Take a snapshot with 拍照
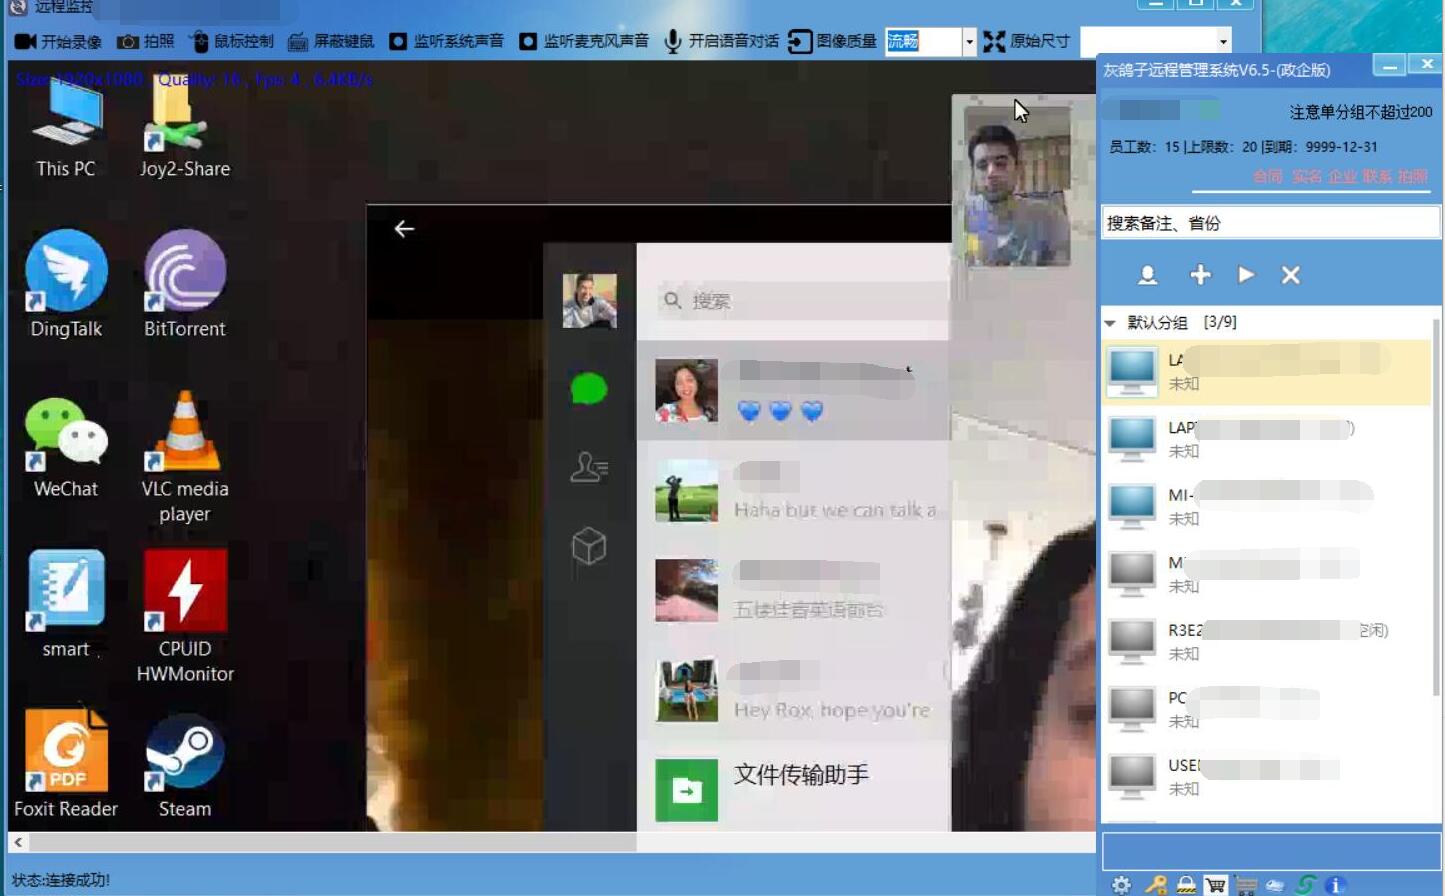The height and width of the screenshot is (896, 1445). tap(146, 41)
